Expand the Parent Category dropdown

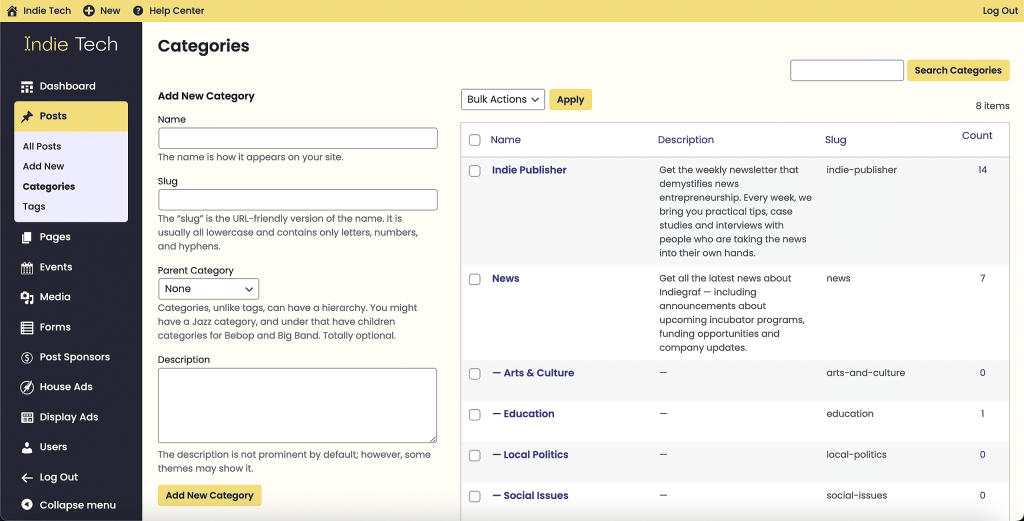click(x=208, y=289)
